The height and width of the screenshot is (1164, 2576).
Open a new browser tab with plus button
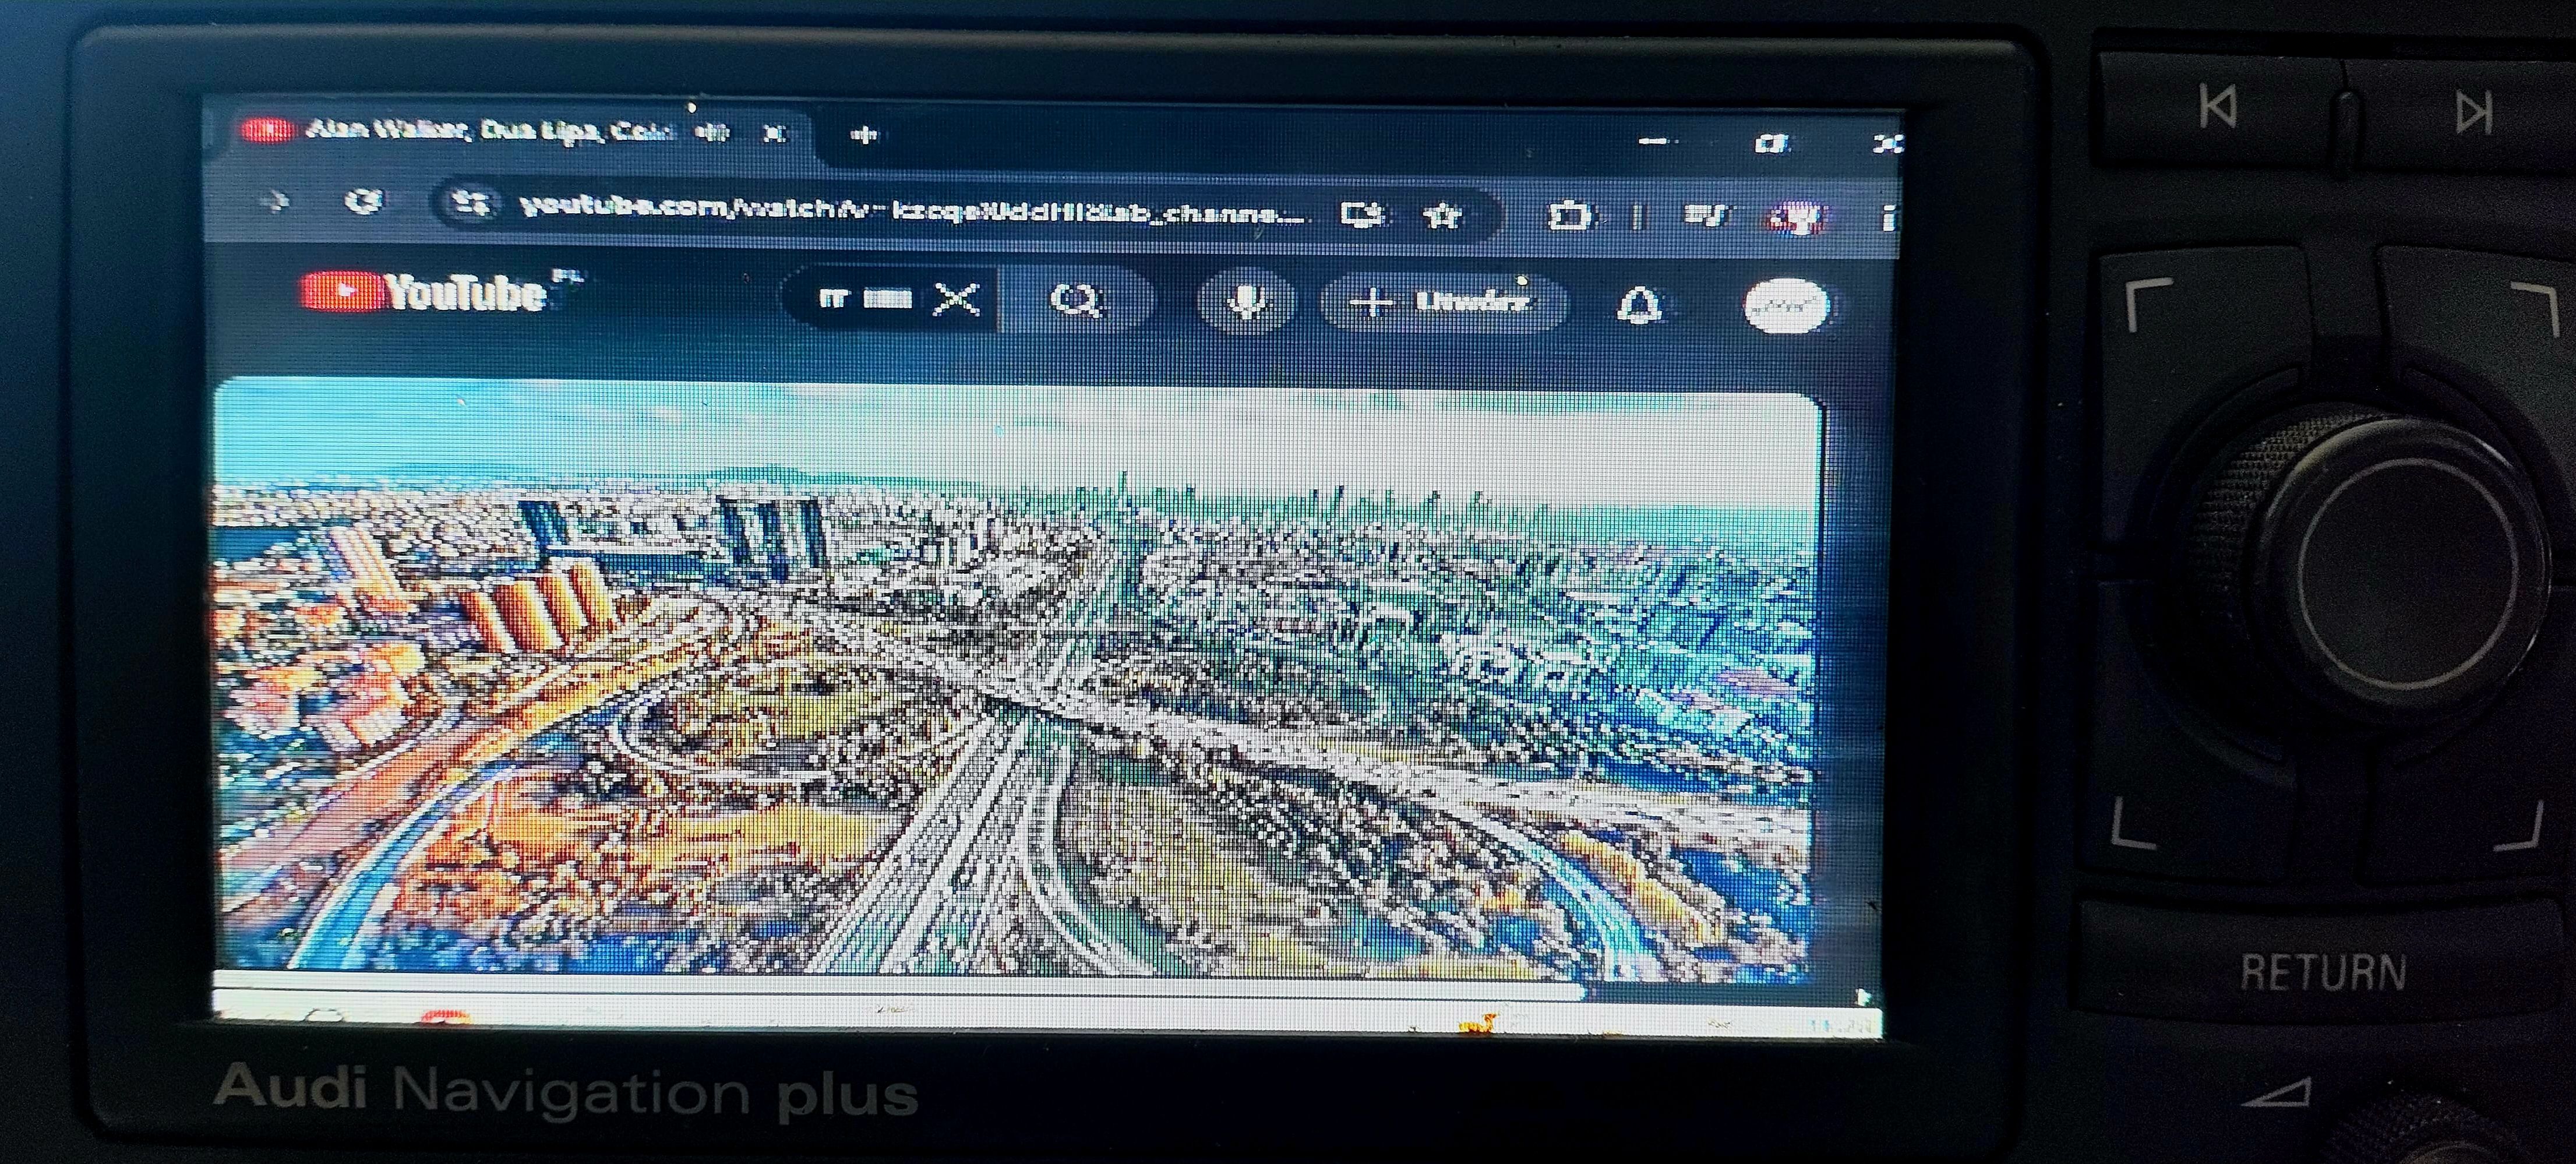point(866,135)
